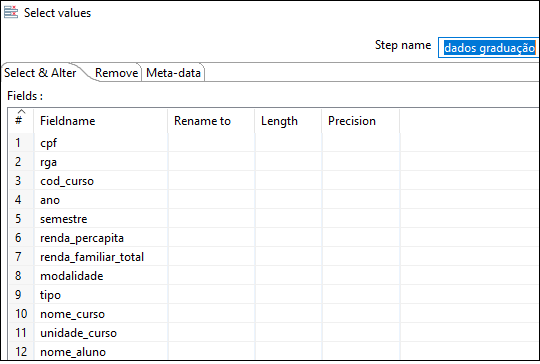Switch to the Remove tab
Screen dimensions: 540x364
pos(116,73)
